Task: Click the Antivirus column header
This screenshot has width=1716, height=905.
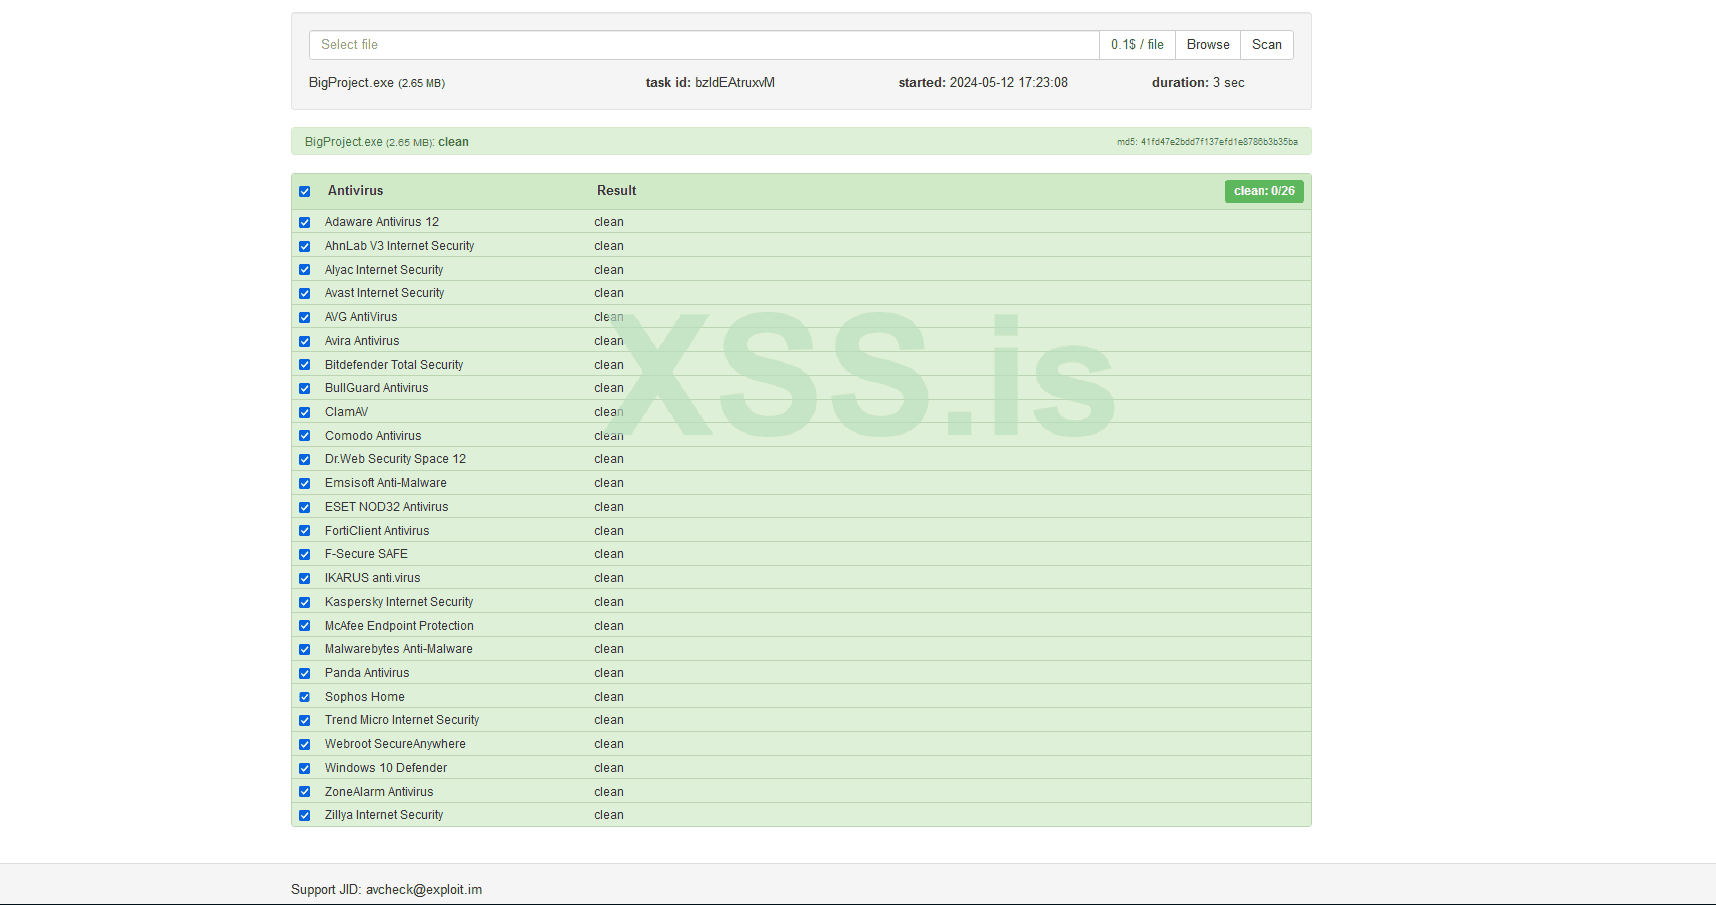Action: [x=355, y=191]
